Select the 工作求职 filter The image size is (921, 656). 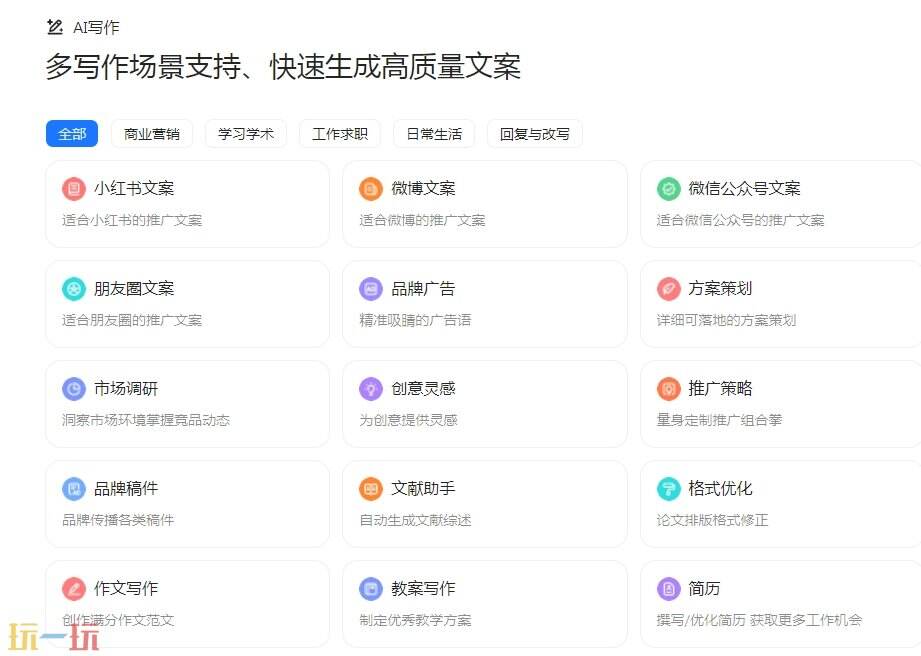[339, 133]
